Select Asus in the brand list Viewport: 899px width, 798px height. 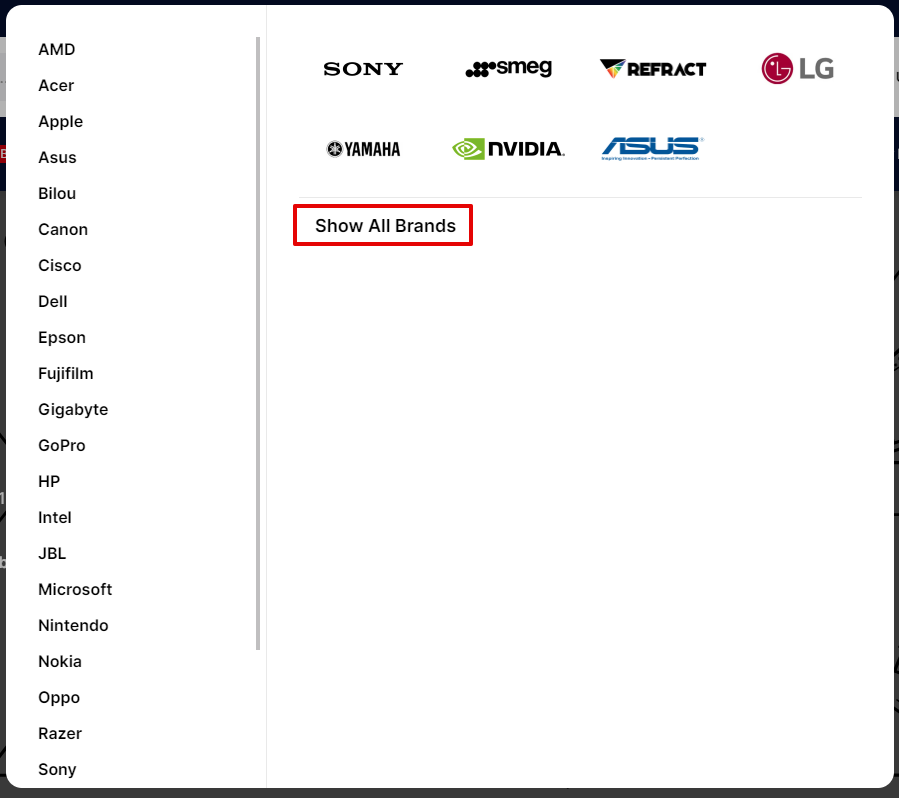coord(57,158)
